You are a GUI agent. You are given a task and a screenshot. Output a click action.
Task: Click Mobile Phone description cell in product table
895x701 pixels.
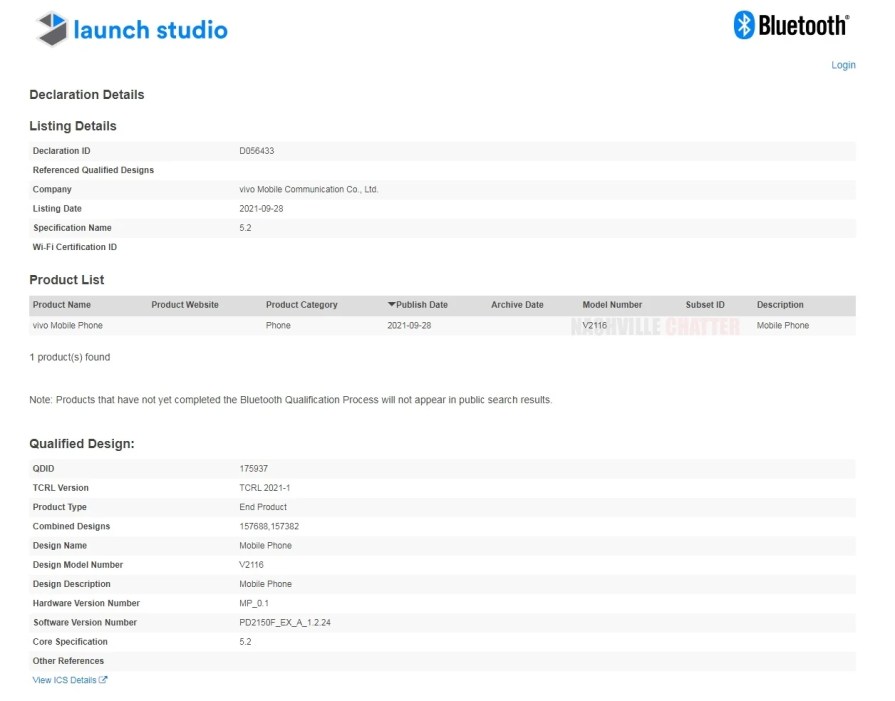coord(783,325)
